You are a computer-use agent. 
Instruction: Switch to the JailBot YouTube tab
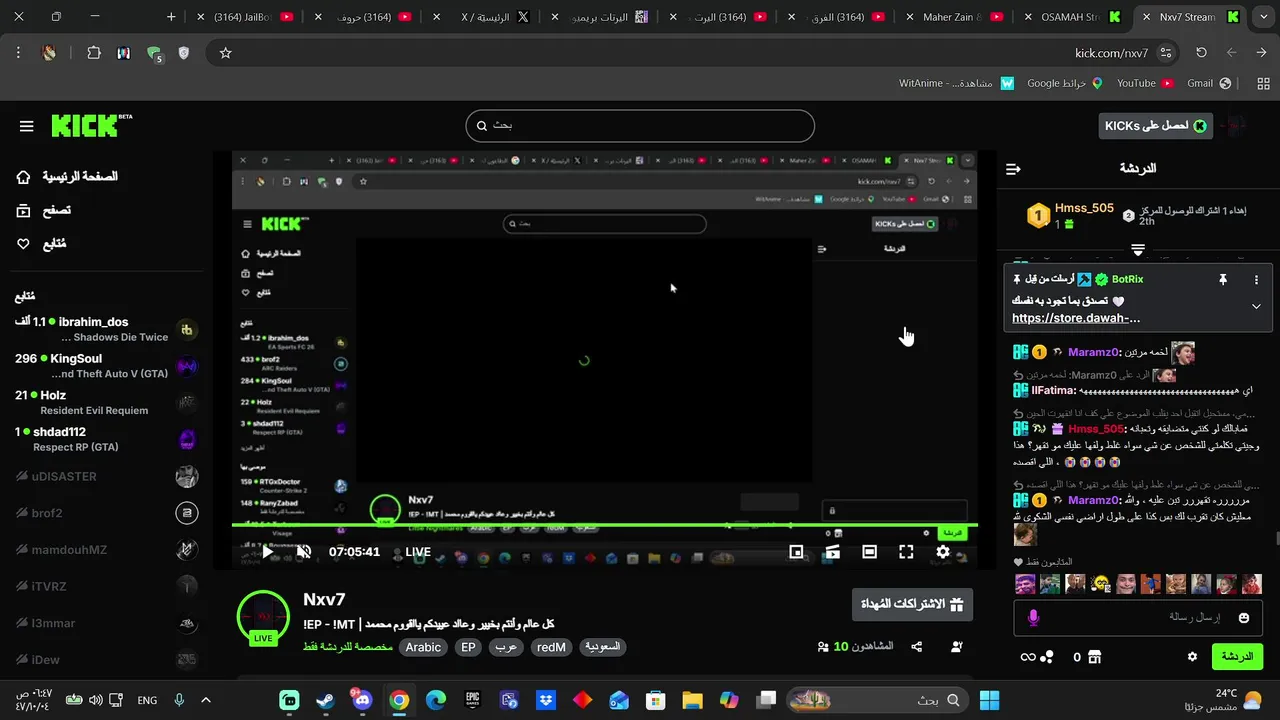click(245, 17)
